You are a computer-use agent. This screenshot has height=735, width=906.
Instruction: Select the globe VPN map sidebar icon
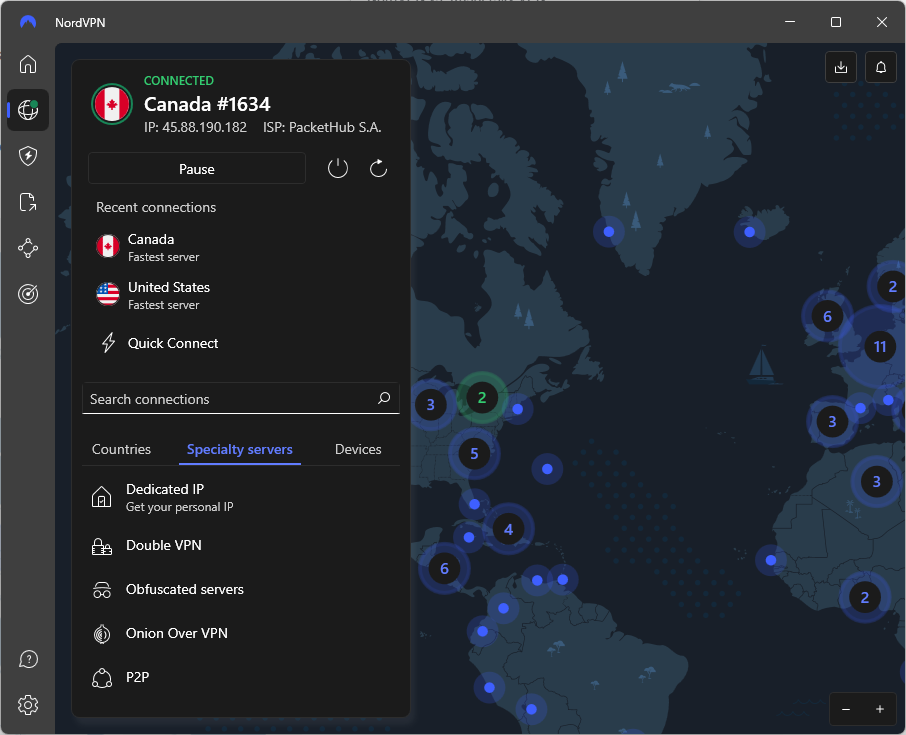pos(28,110)
